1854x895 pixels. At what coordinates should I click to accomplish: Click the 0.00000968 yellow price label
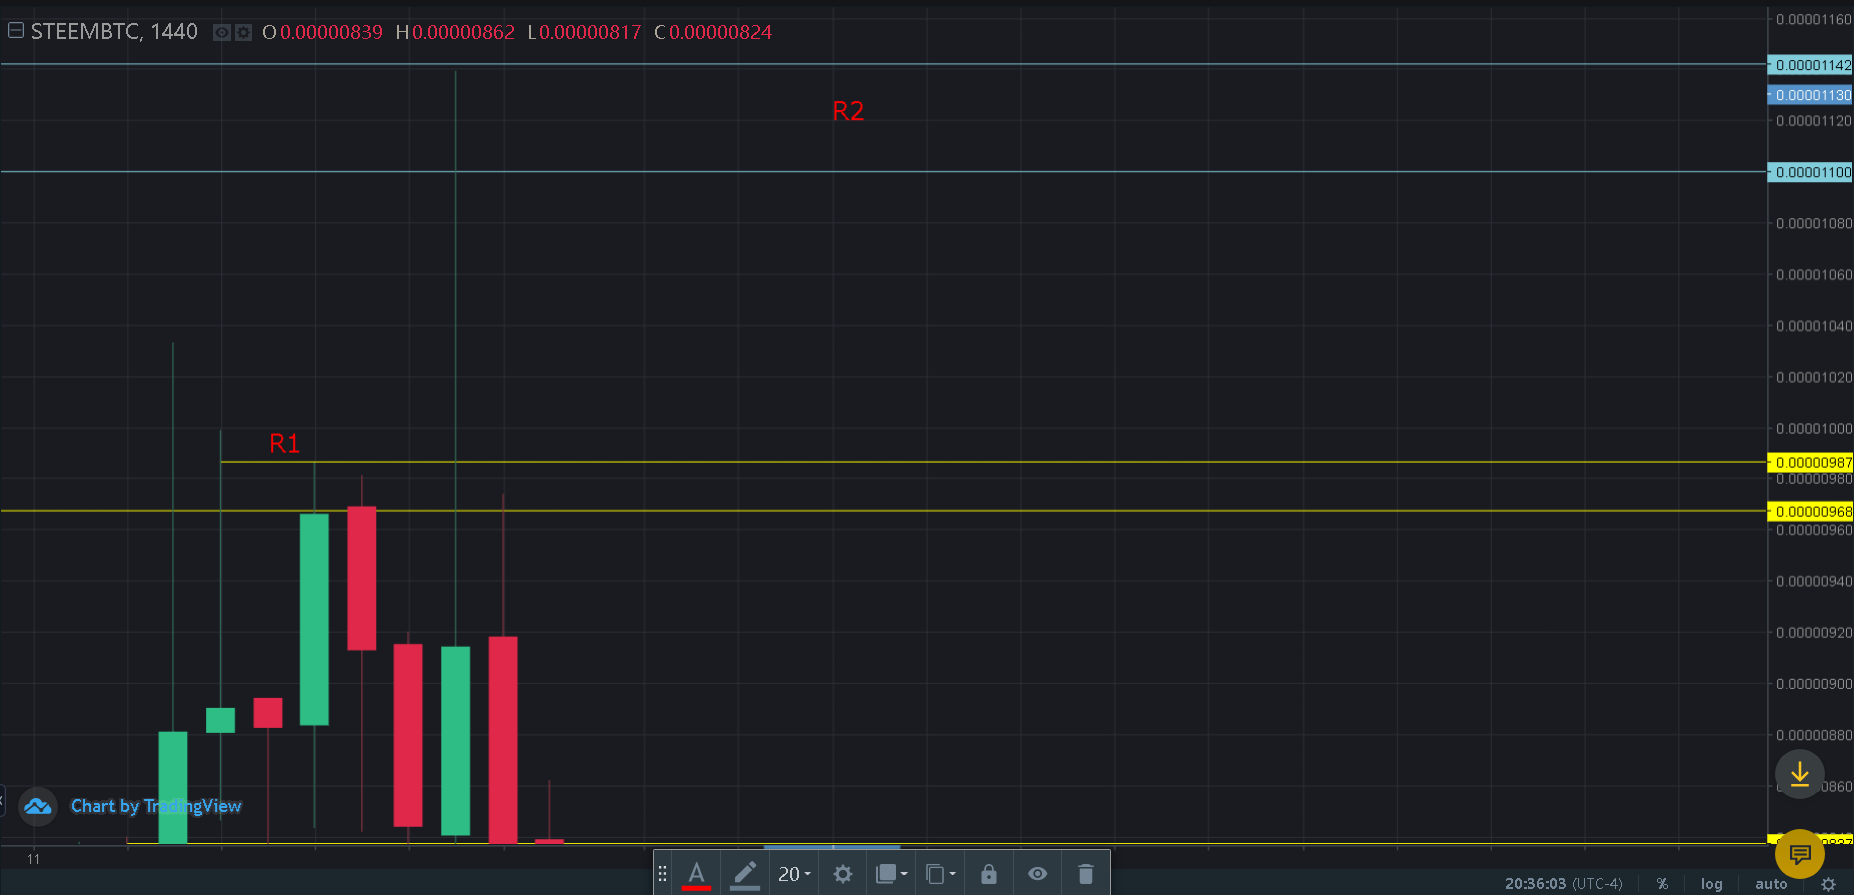[x=1812, y=511]
